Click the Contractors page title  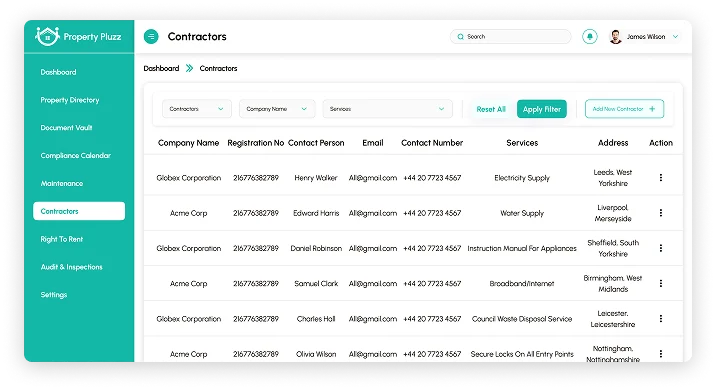(197, 37)
